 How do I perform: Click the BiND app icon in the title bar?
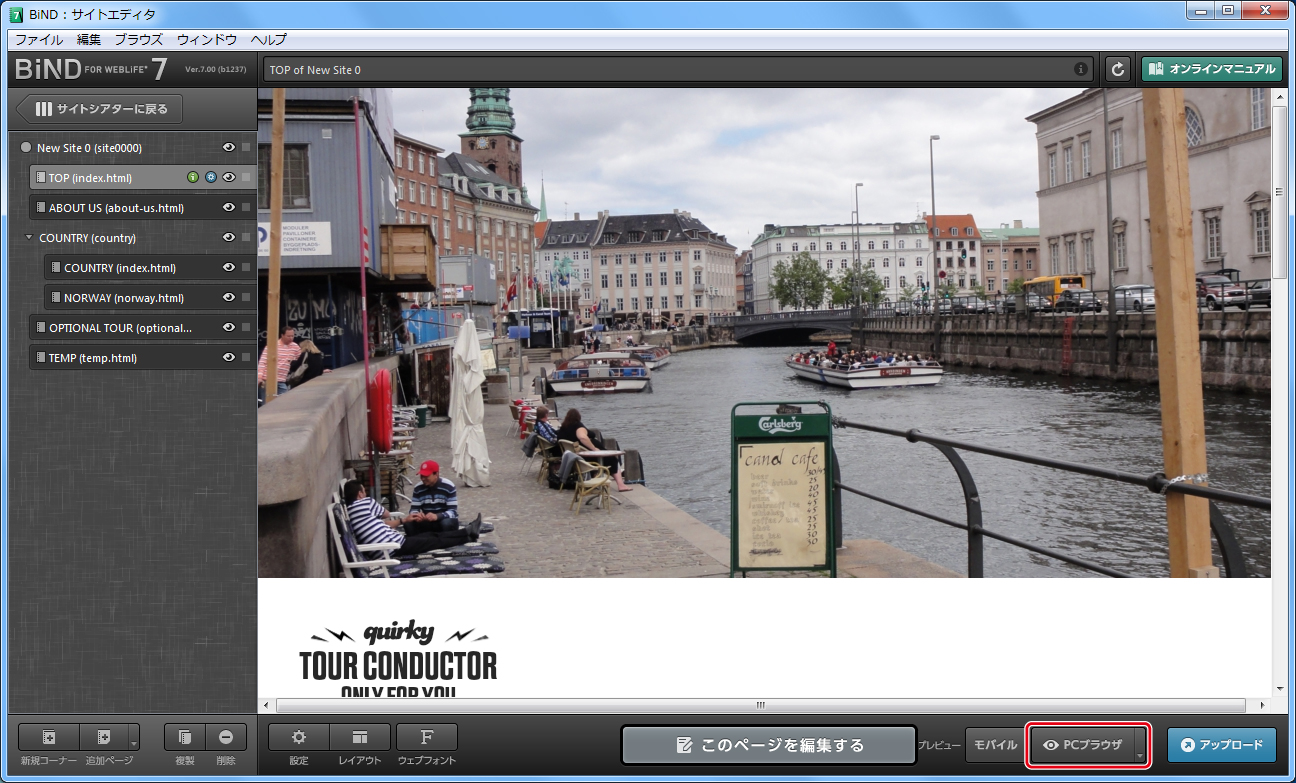[16, 14]
